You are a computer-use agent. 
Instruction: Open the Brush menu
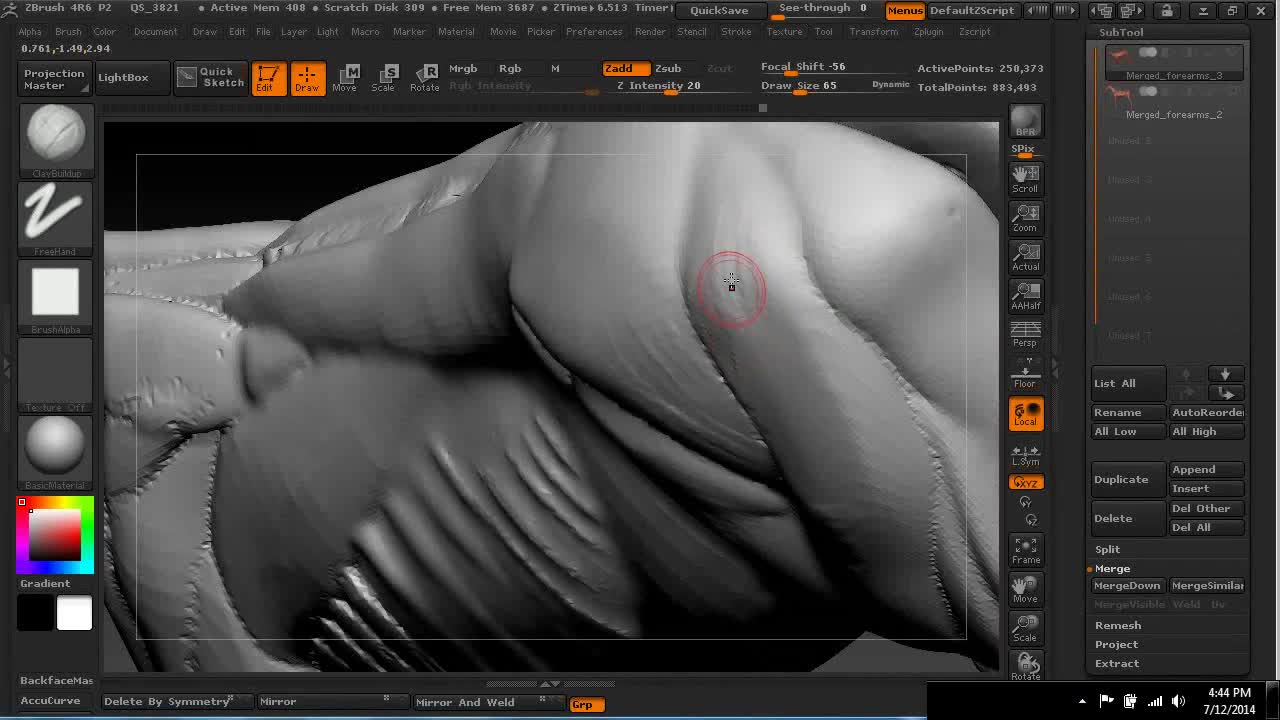[68, 32]
